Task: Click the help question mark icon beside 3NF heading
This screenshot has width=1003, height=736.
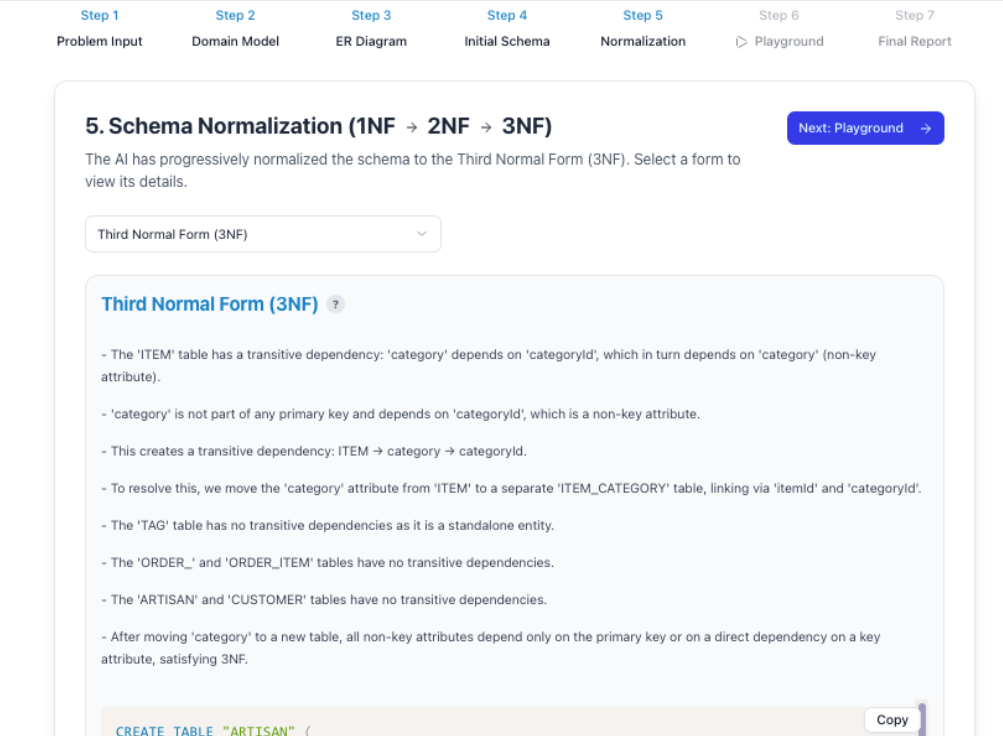Action: [x=335, y=304]
